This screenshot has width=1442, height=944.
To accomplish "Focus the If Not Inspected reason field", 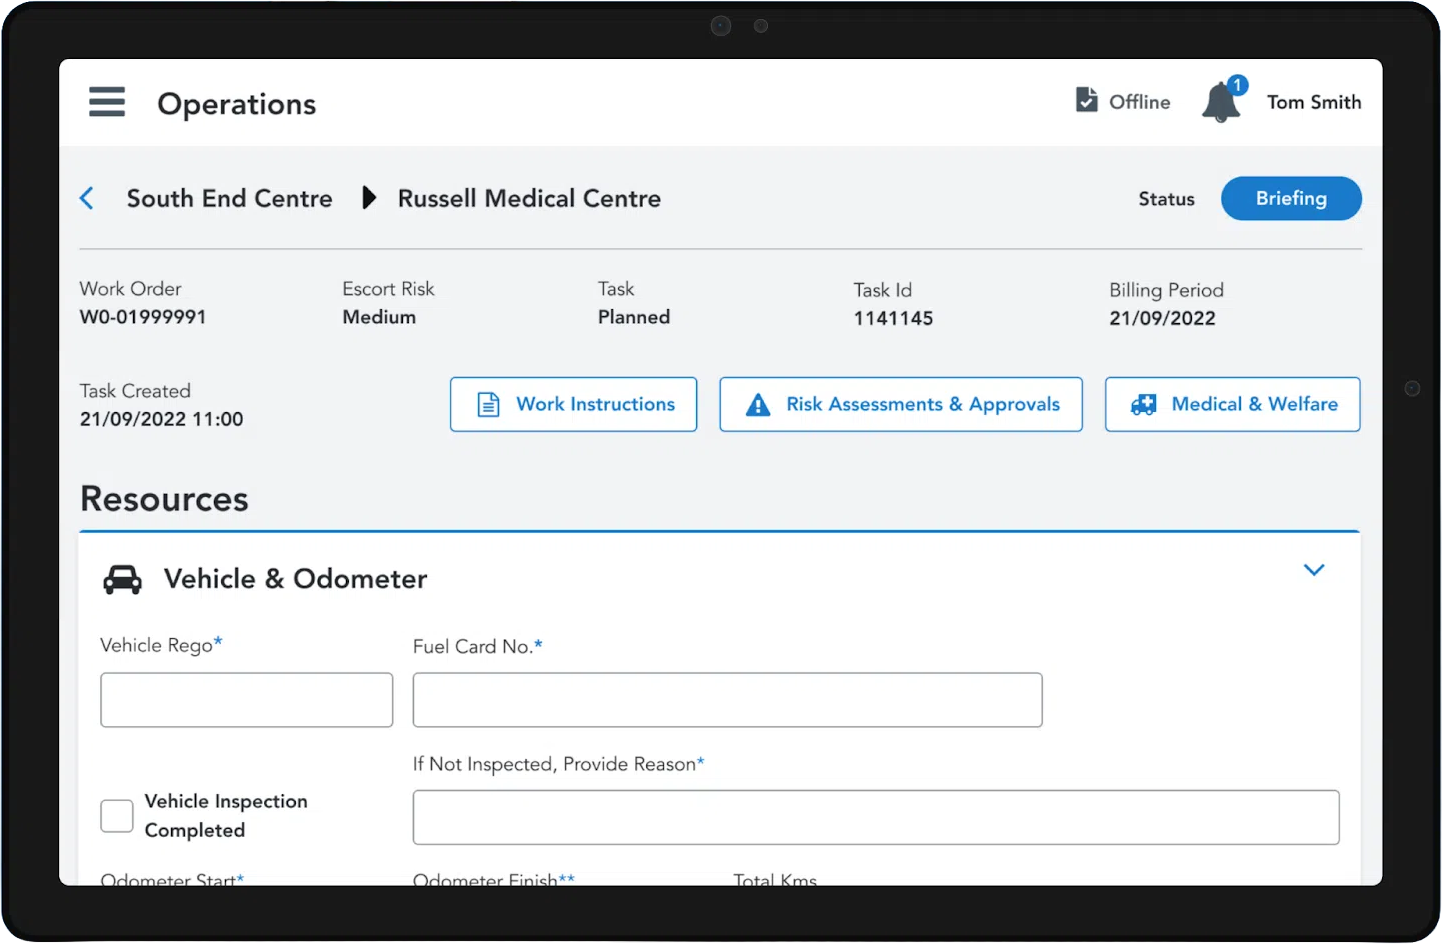I will click(876, 817).
